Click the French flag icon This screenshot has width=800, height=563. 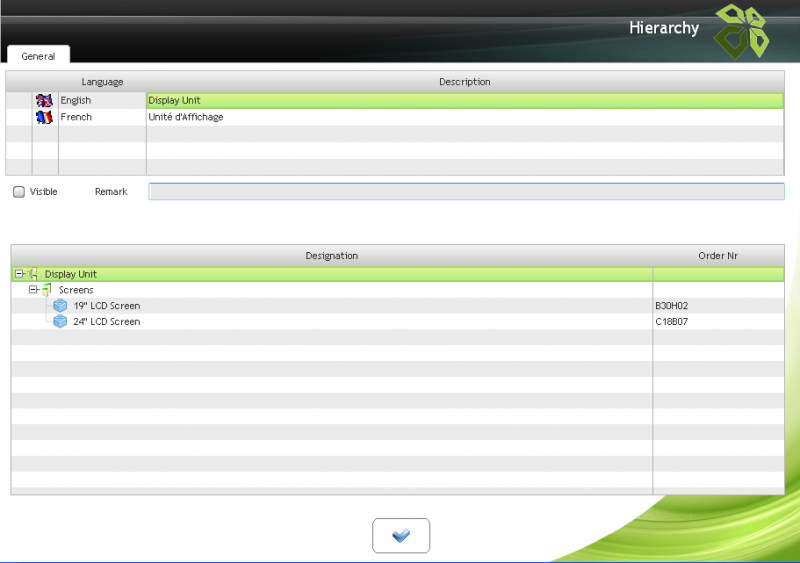(x=44, y=117)
